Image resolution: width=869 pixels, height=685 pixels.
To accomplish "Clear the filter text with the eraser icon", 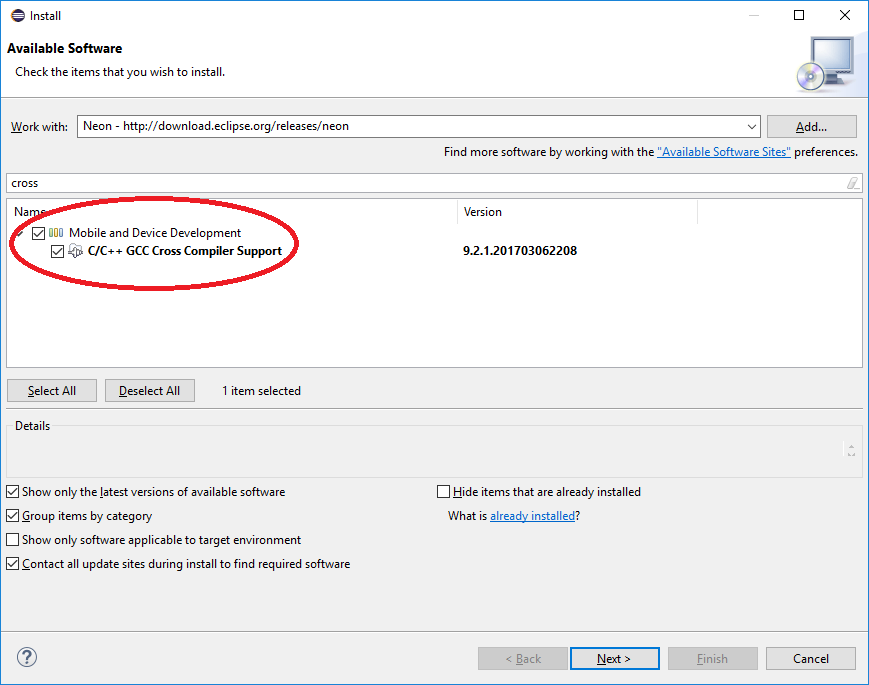I will tap(853, 183).
